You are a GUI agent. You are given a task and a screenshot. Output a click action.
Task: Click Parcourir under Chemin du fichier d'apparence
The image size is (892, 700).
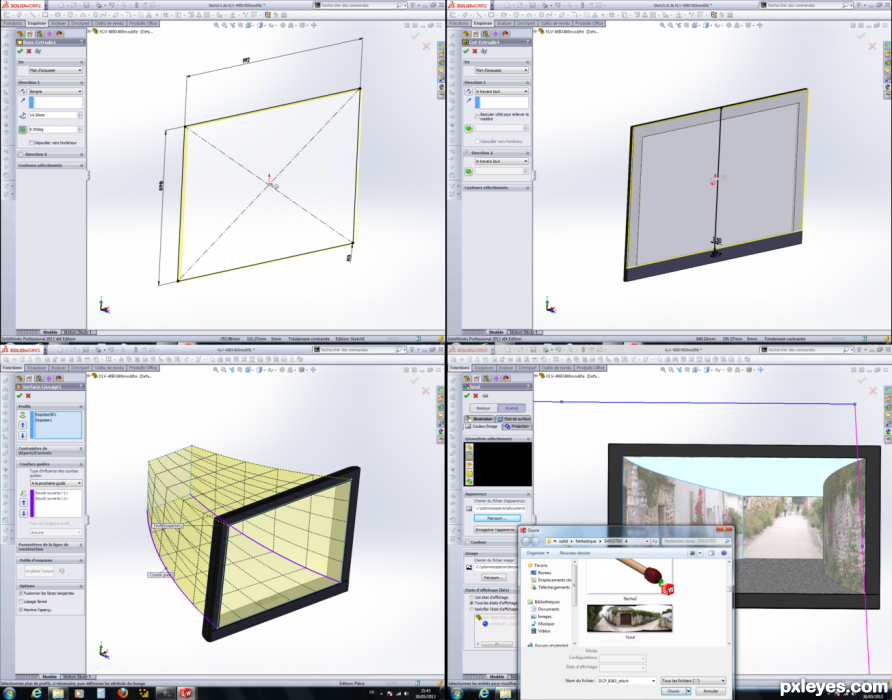[x=497, y=518]
